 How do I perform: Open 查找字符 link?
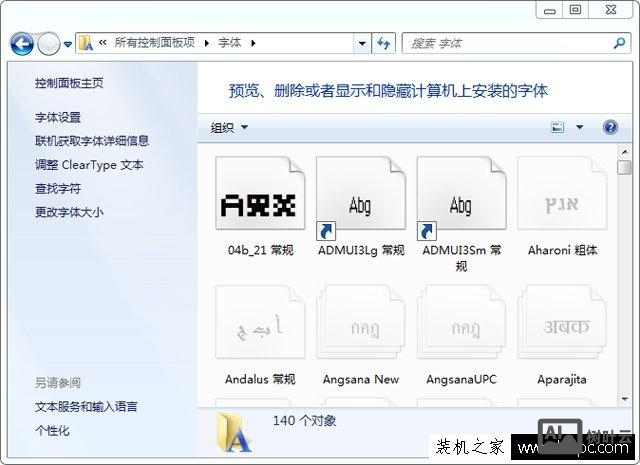[x=58, y=189]
